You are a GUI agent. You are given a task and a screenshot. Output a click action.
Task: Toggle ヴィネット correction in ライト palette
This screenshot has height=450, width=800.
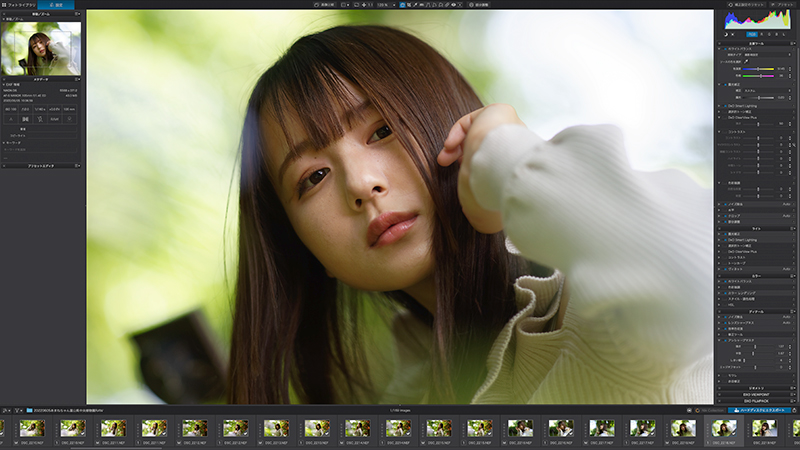coord(725,269)
